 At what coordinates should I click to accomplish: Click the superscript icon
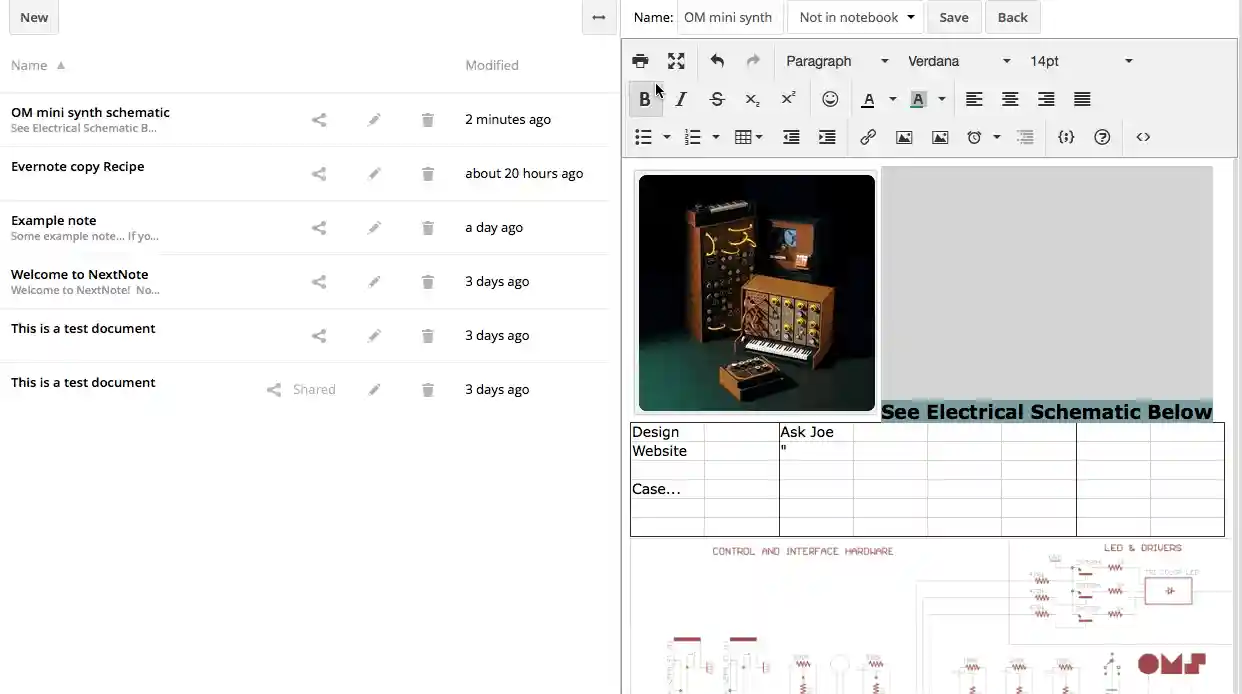(x=788, y=99)
